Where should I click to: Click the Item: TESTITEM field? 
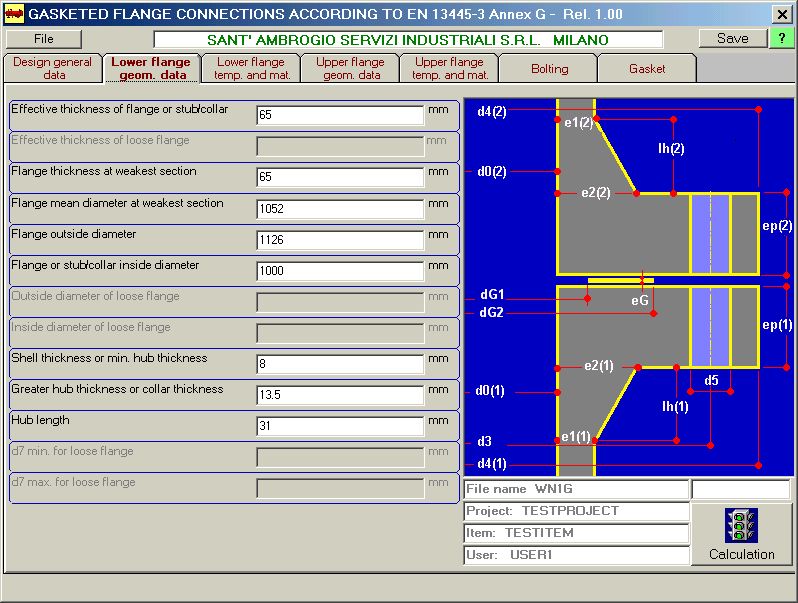[576, 533]
